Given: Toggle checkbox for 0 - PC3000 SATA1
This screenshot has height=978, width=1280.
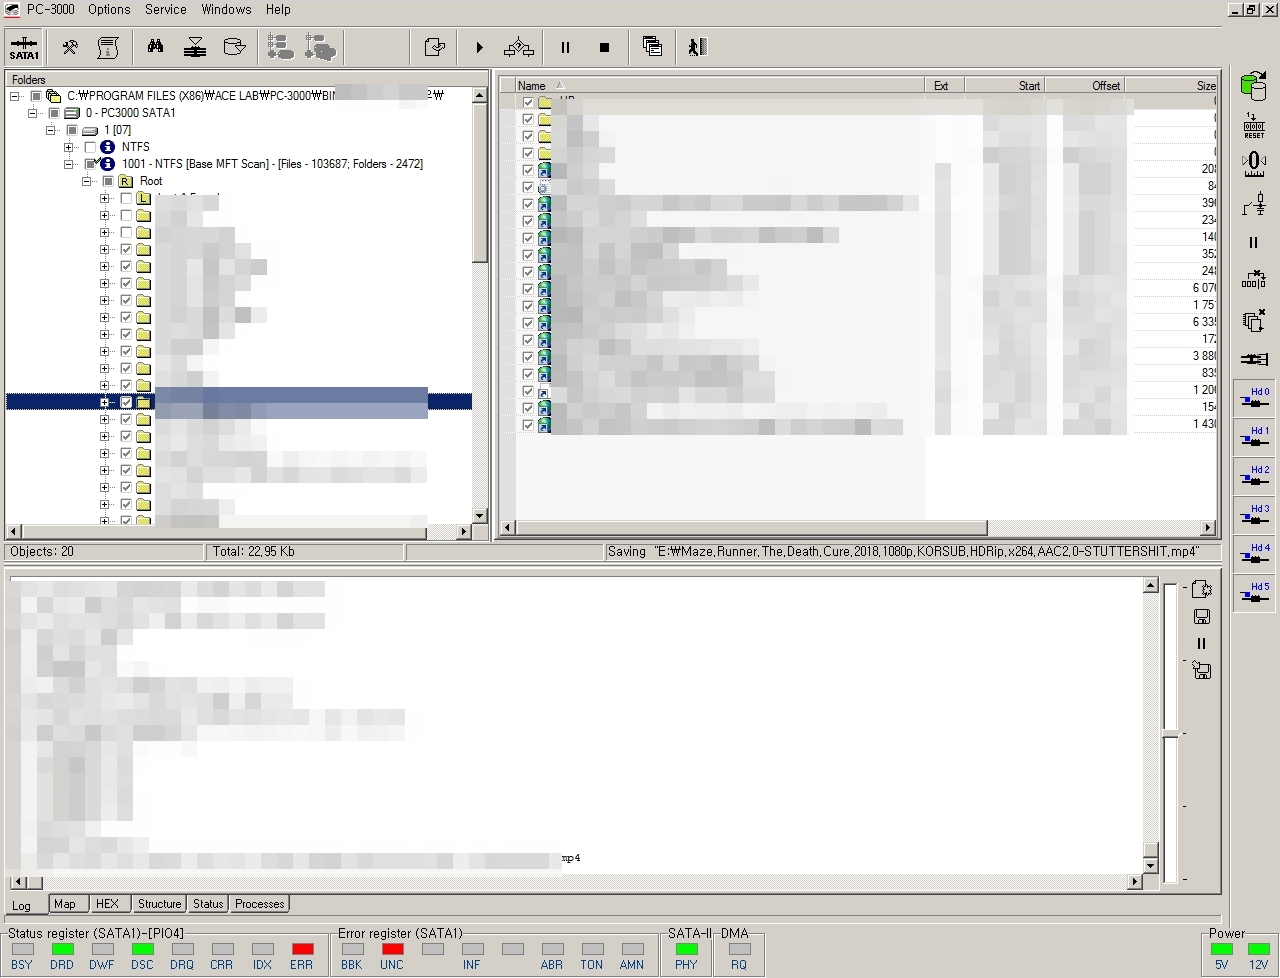Looking at the screenshot, I should coord(54,113).
